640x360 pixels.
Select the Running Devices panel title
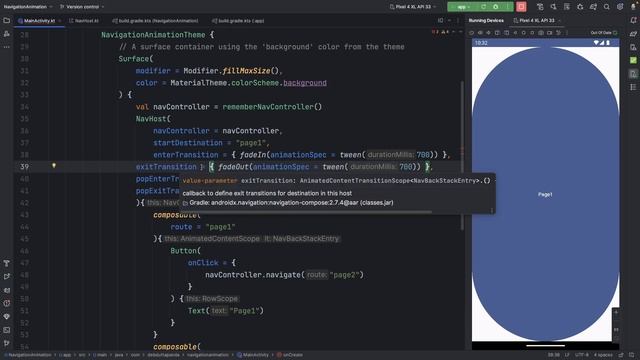pyautogui.click(x=486, y=20)
